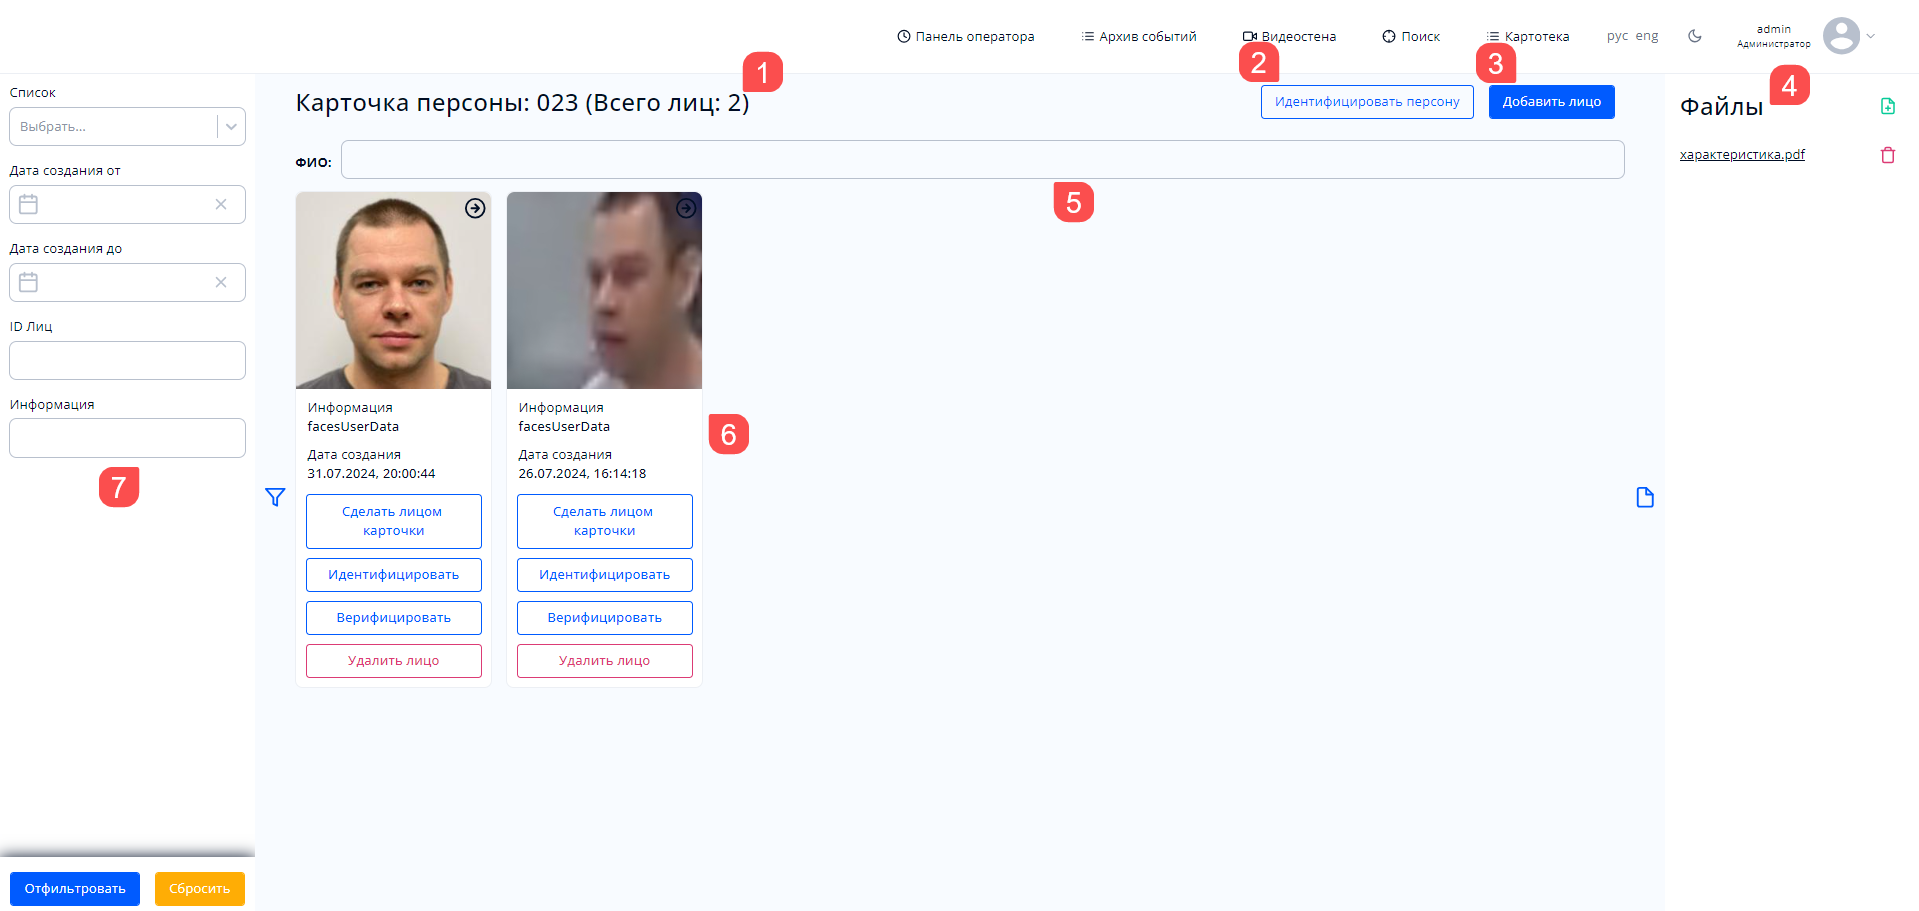1919x911 pixels.
Task: Click the Дата создания от date field
Action: pos(127,204)
